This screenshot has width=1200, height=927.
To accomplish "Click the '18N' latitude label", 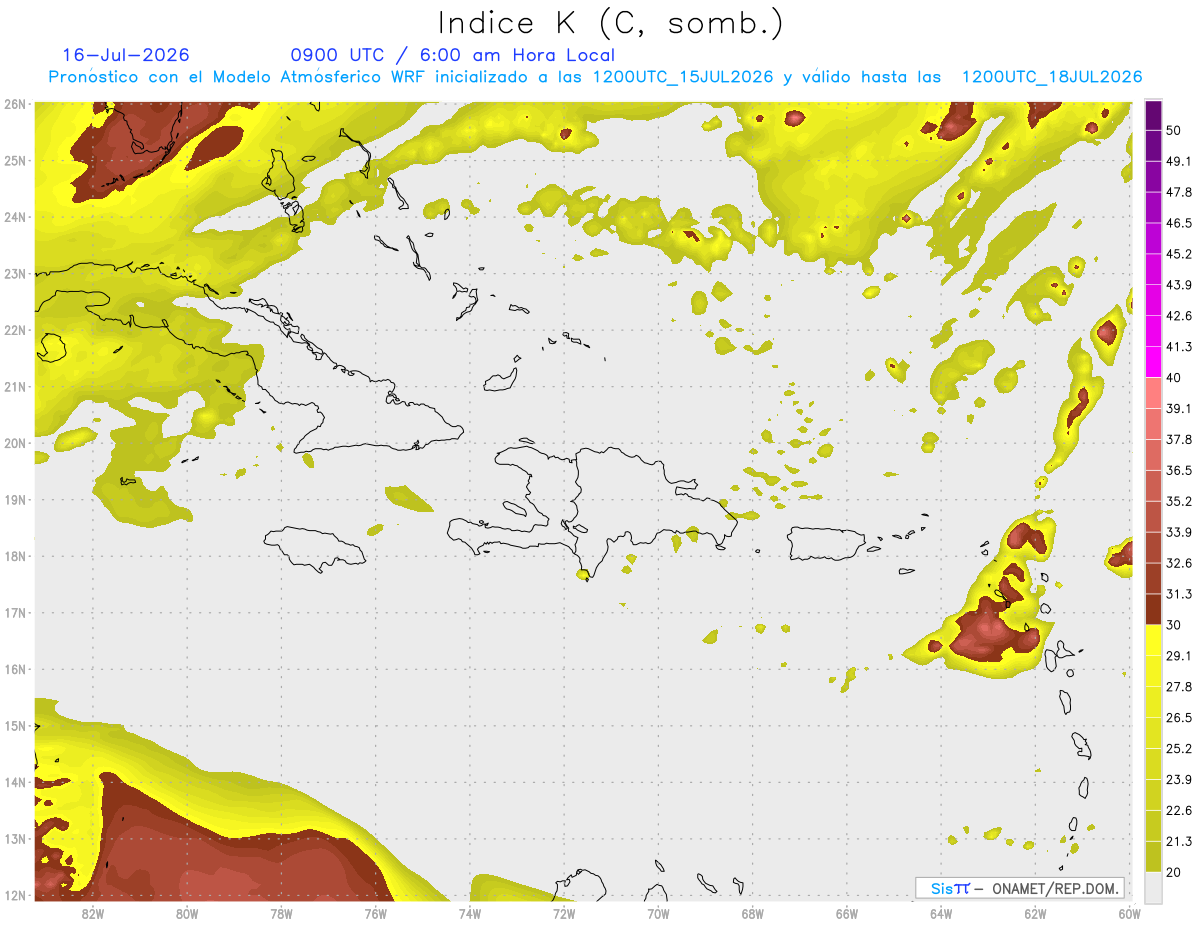I will point(14,556).
